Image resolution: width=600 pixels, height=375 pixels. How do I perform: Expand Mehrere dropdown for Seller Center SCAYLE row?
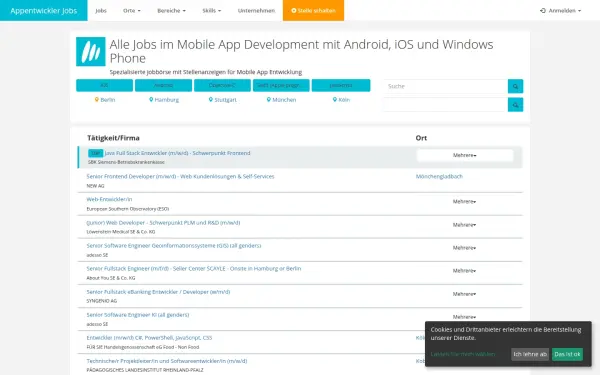[465, 271]
